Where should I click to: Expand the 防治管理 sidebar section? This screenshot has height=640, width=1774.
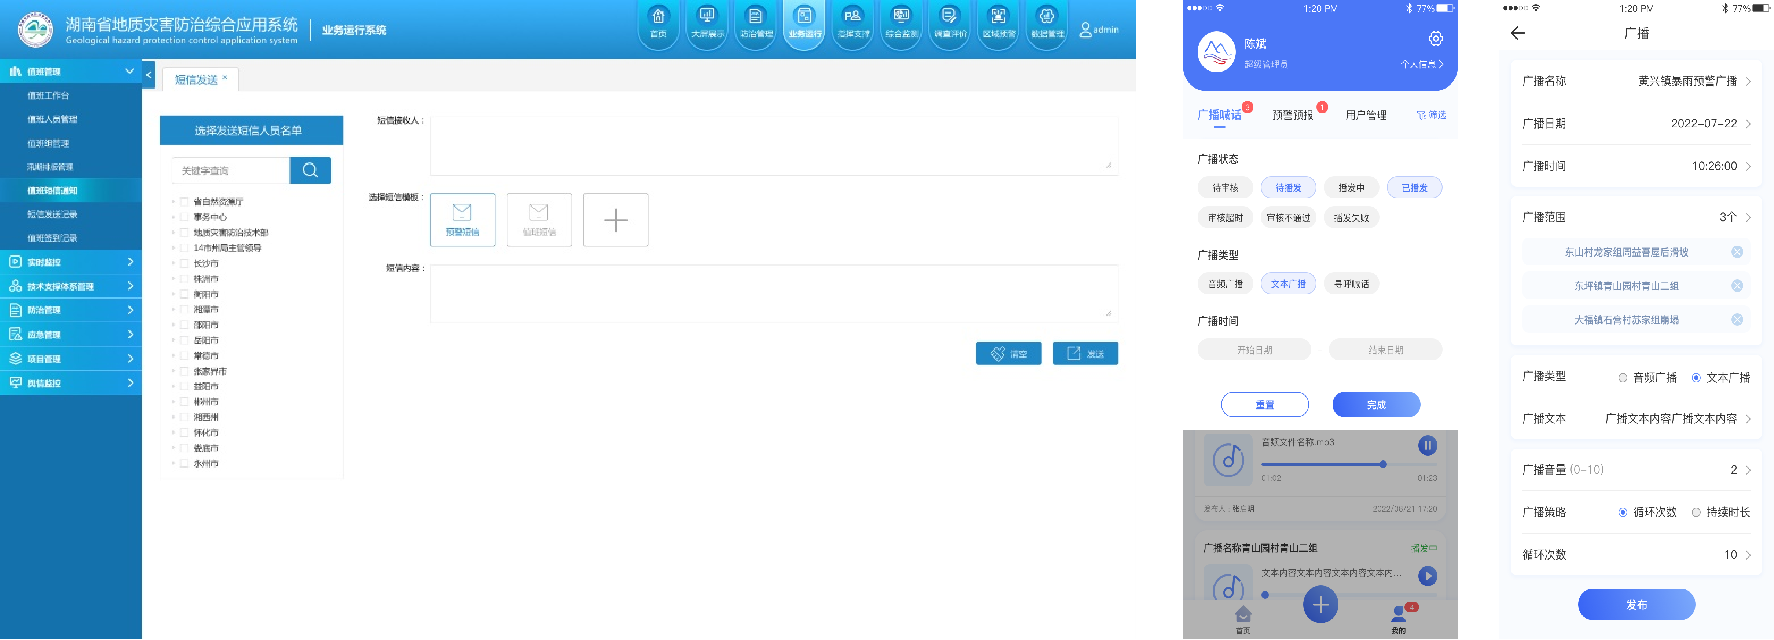point(70,310)
